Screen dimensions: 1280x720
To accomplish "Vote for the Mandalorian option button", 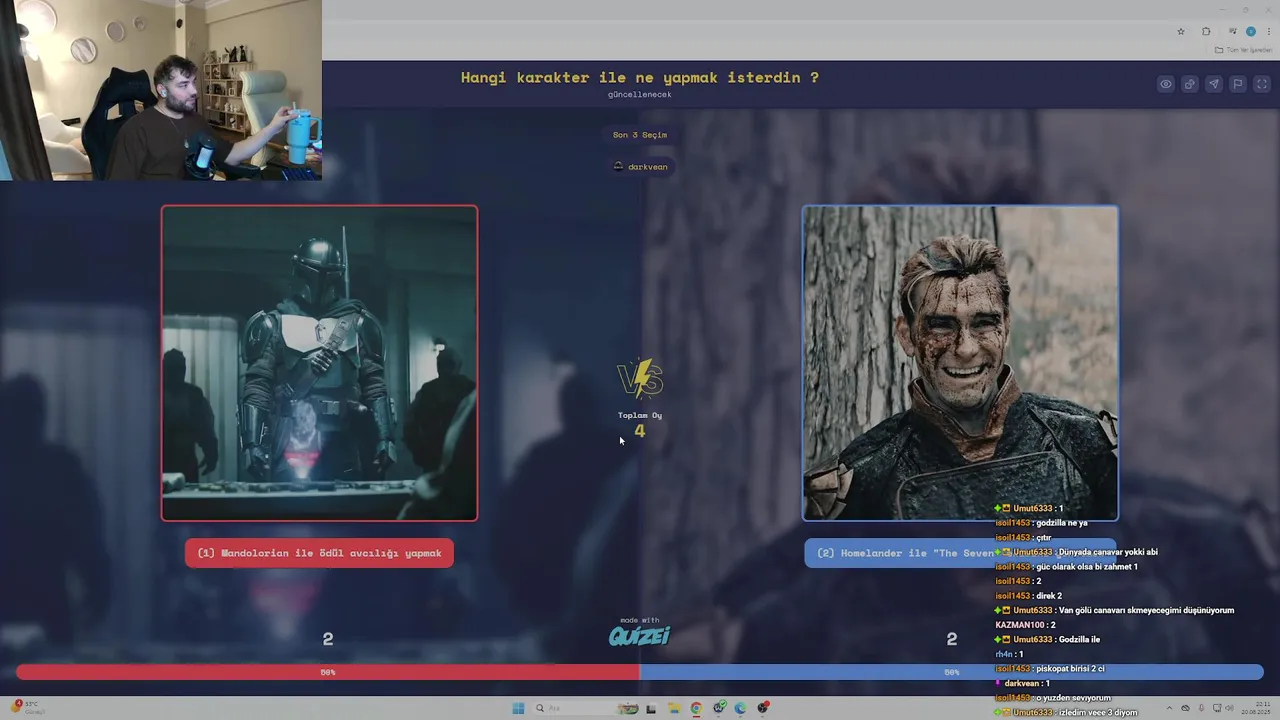I will 319,553.
